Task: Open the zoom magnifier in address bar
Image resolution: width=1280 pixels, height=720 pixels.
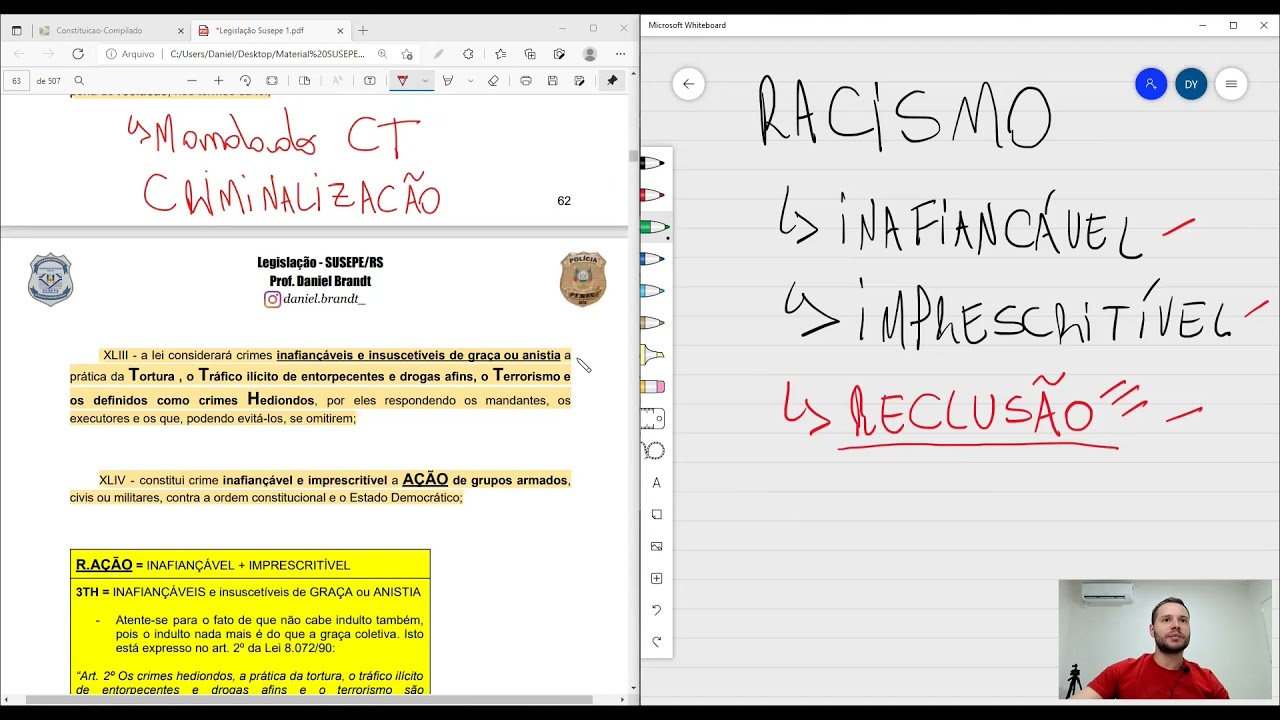Action: click(382, 54)
